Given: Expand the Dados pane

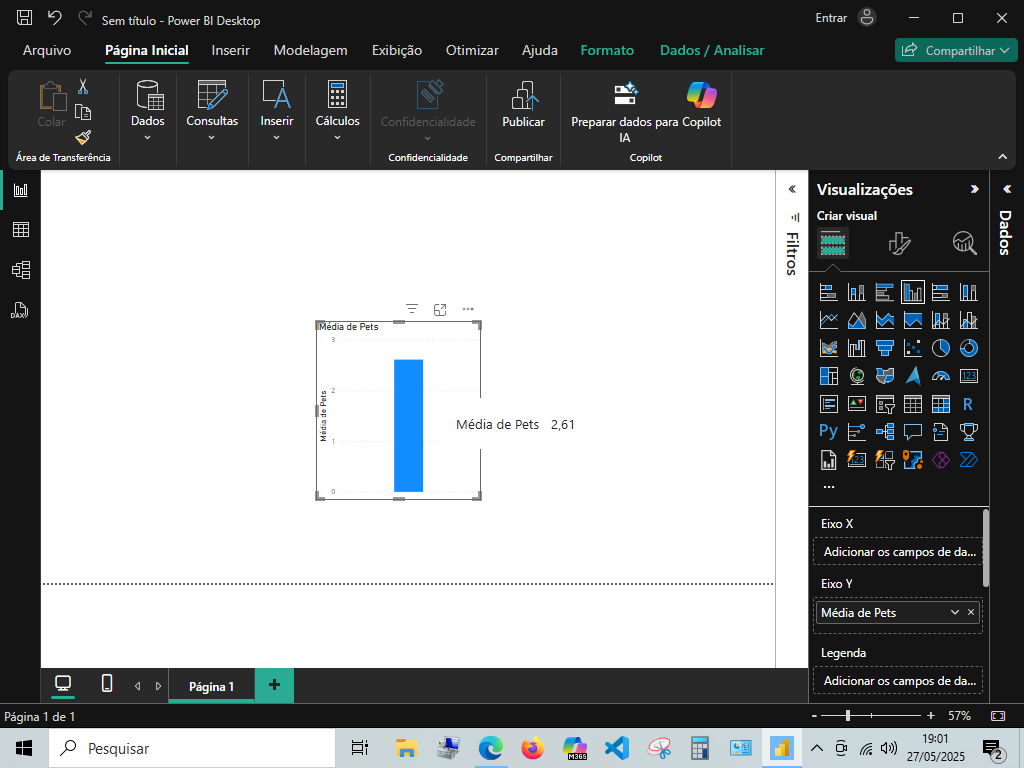Looking at the screenshot, I should (x=1006, y=189).
